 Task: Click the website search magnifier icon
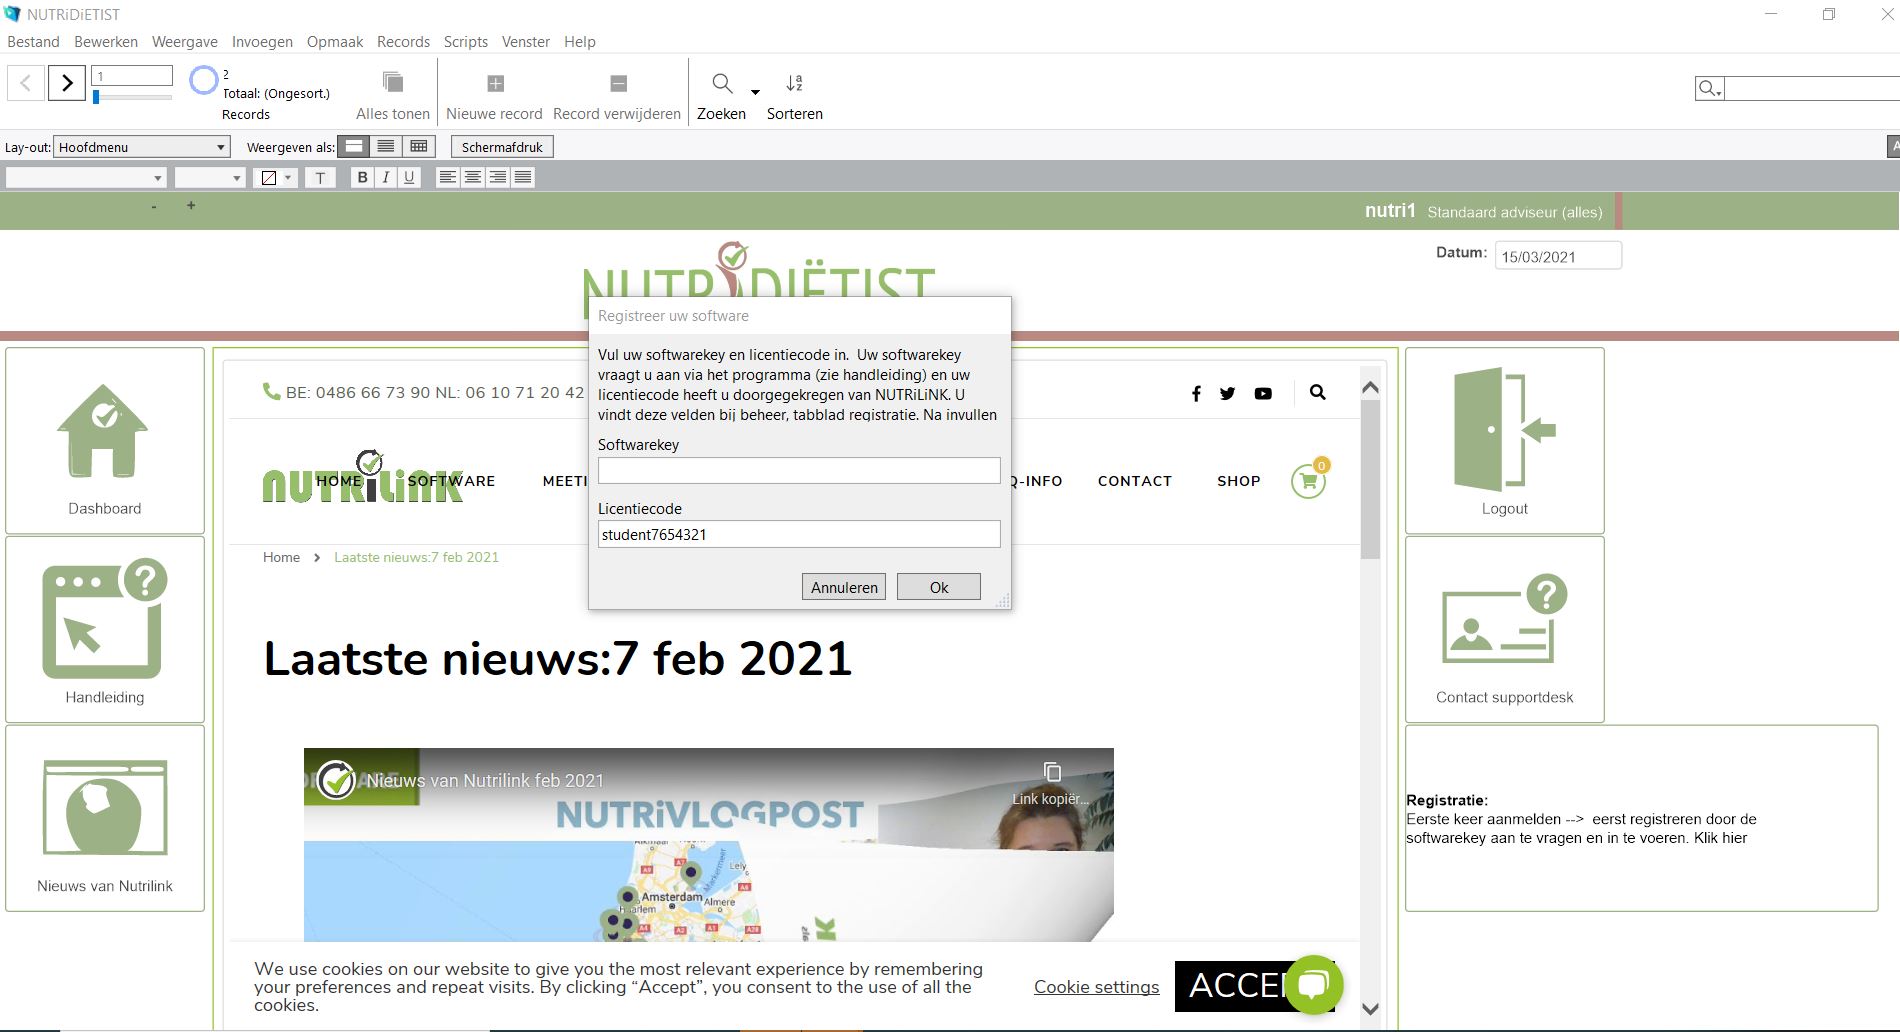1318,392
